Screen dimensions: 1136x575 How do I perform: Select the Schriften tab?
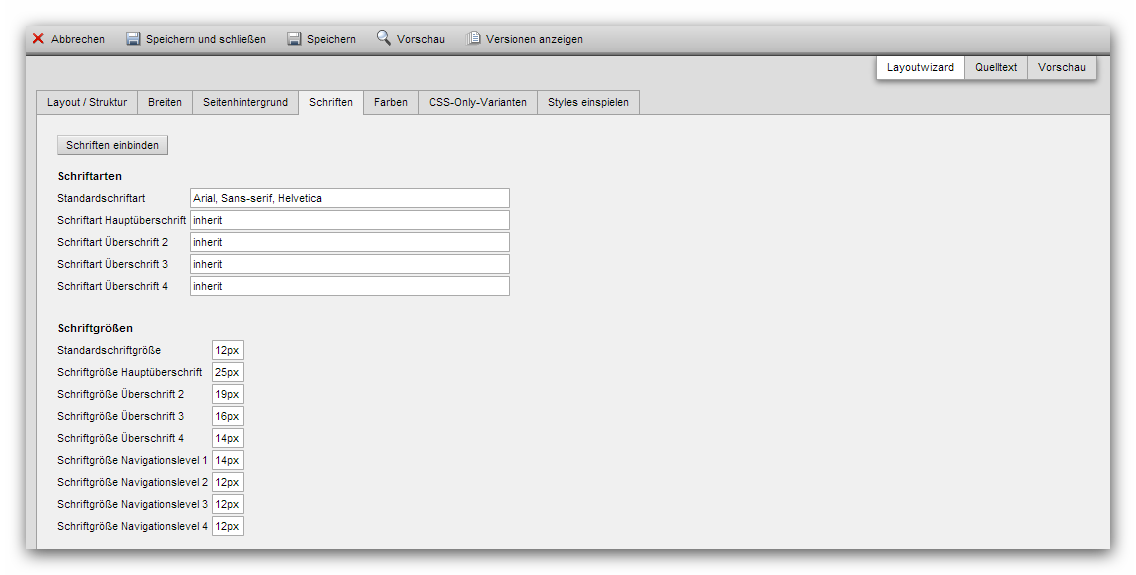331,102
